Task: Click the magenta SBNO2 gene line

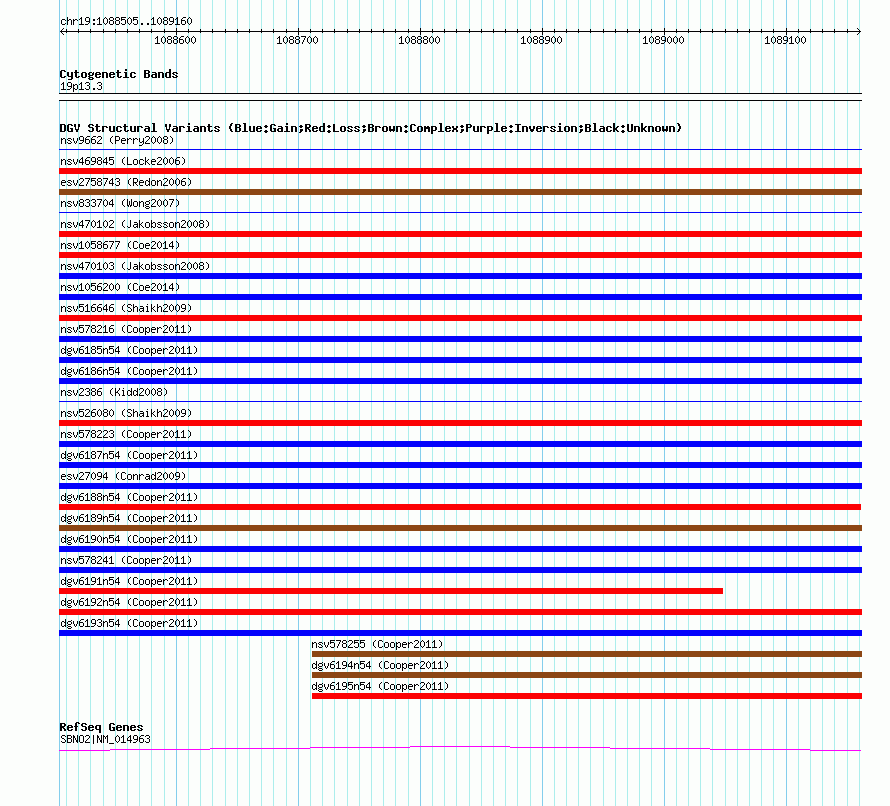Action: click(460, 749)
